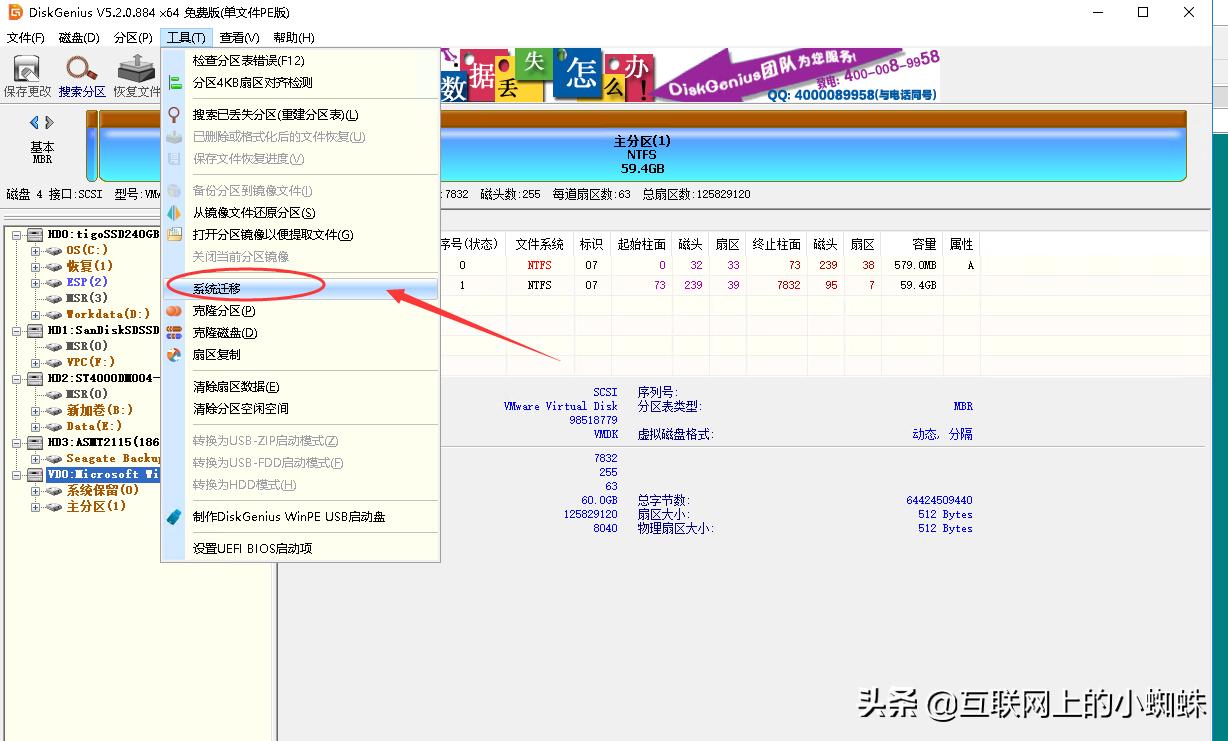The height and width of the screenshot is (741, 1228).
Task: Click the 打开分区镜像 folder icon
Action: 173,236
